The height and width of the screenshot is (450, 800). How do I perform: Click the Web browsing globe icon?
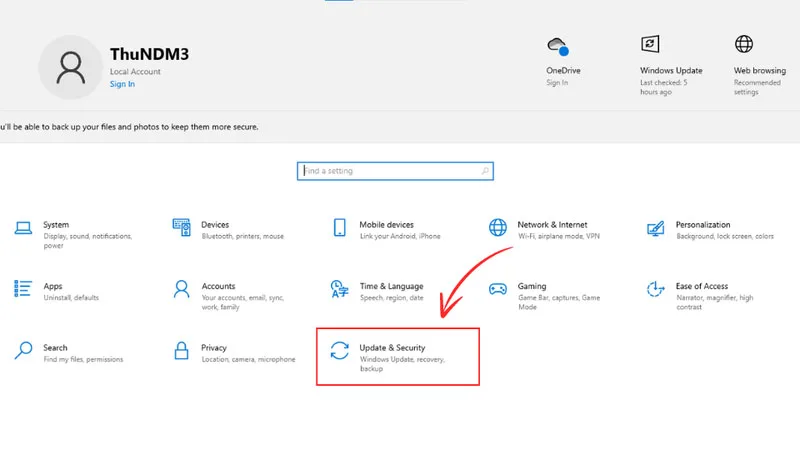pyautogui.click(x=744, y=44)
